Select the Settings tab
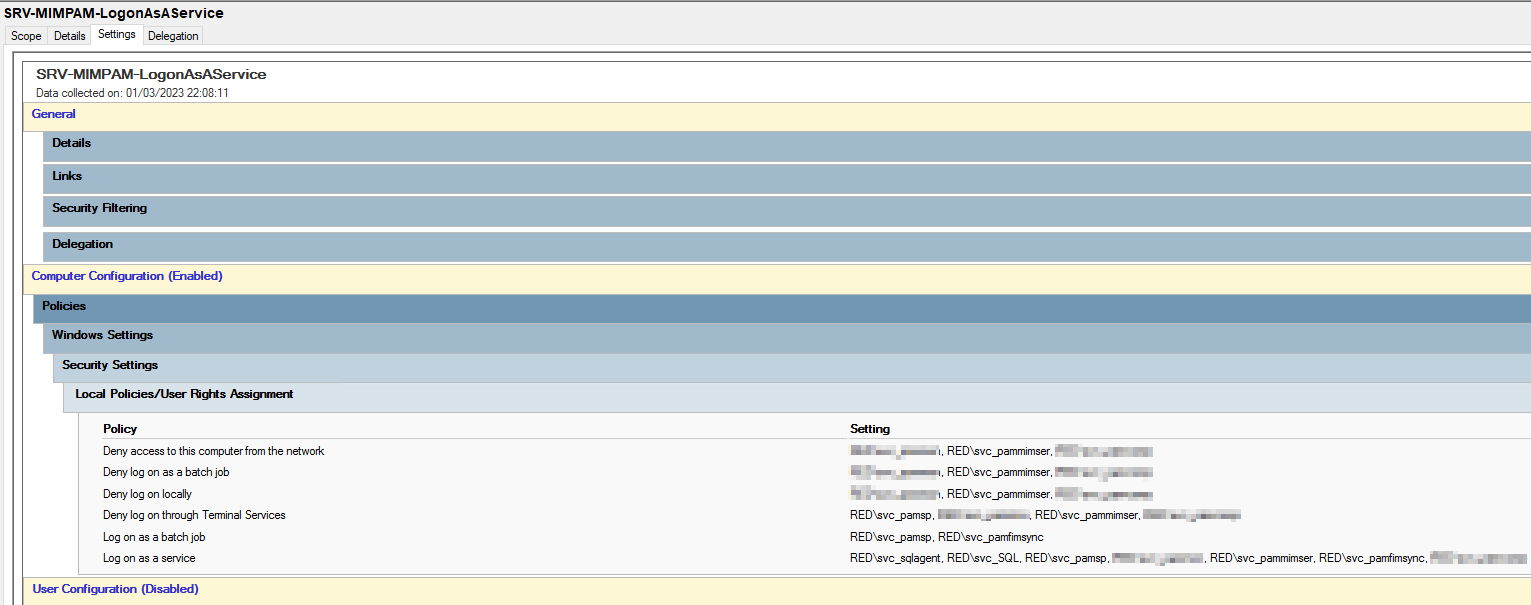 pyautogui.click(x=117, y=35)
